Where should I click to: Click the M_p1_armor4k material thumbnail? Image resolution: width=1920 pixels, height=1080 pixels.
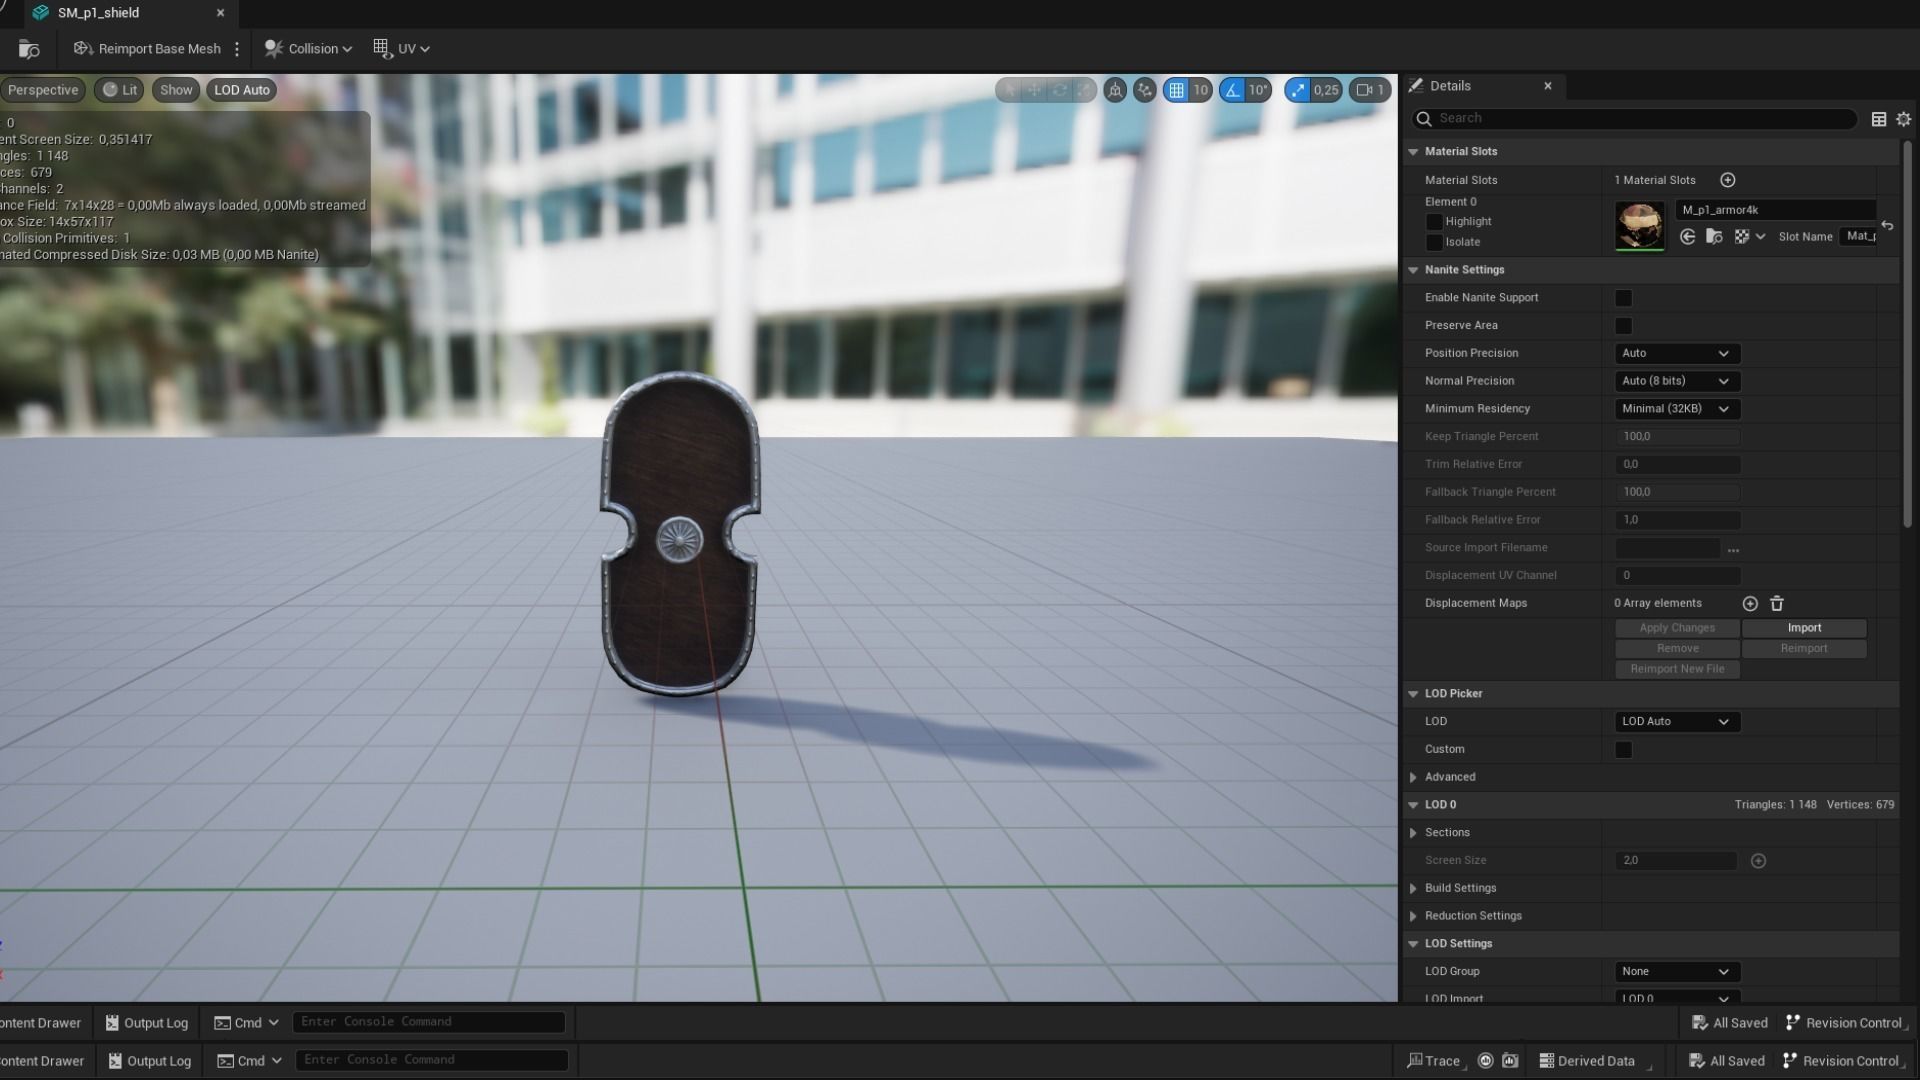click(x=1639, y=225)
